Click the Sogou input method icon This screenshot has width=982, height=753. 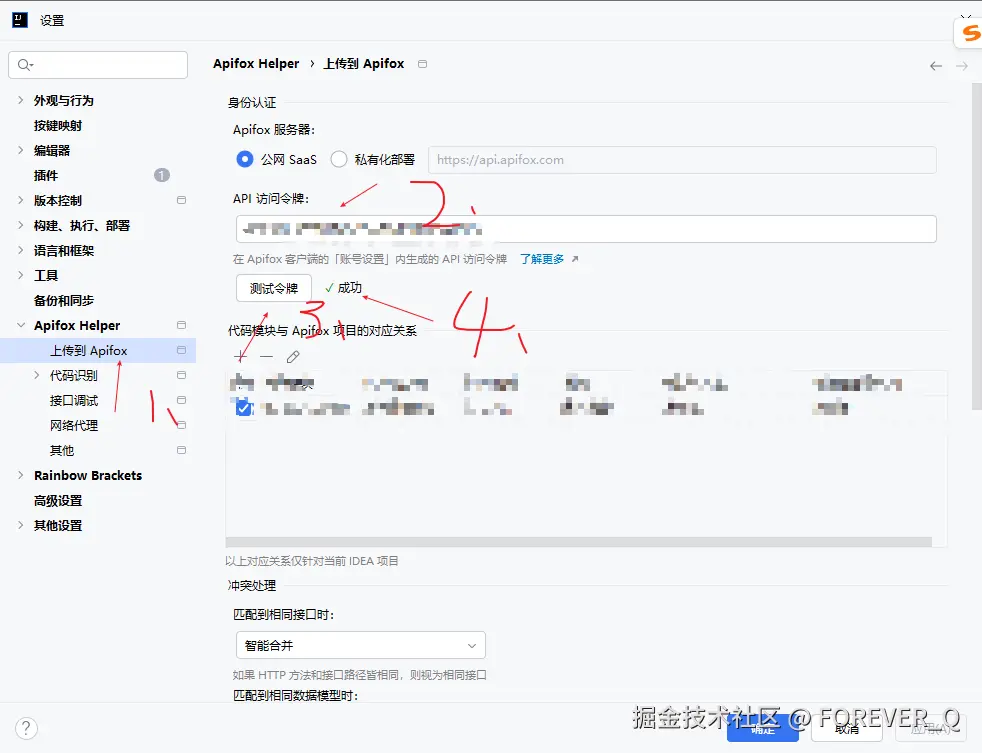coord(969,33)
